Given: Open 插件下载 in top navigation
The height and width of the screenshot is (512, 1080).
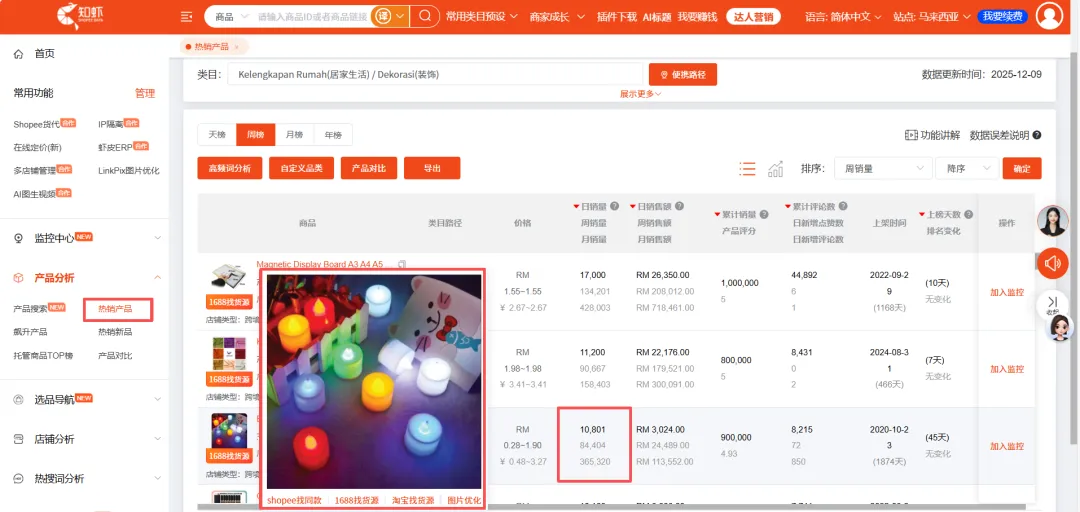Looking at the screenshot, I should [616, 17].
